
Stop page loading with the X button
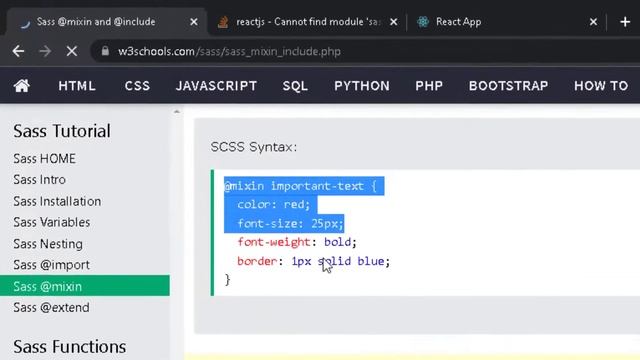tap(72, 51)
